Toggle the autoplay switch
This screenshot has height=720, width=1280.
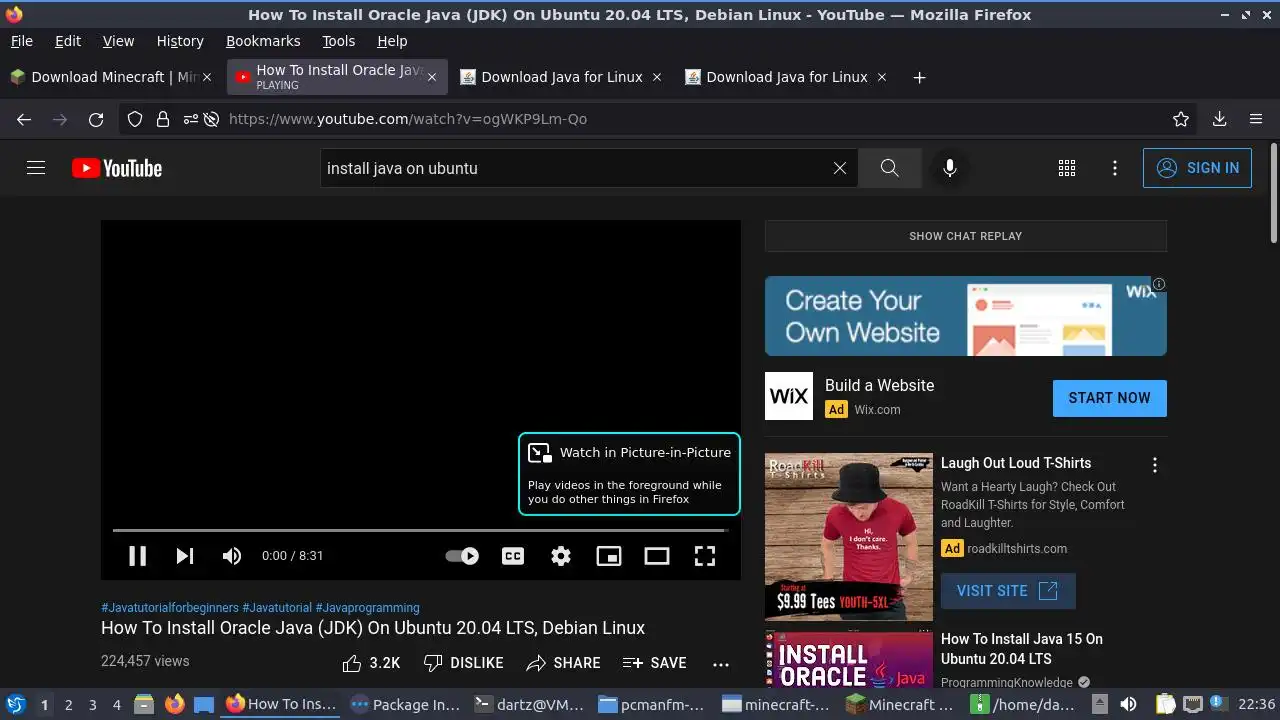tap(462, 556)
